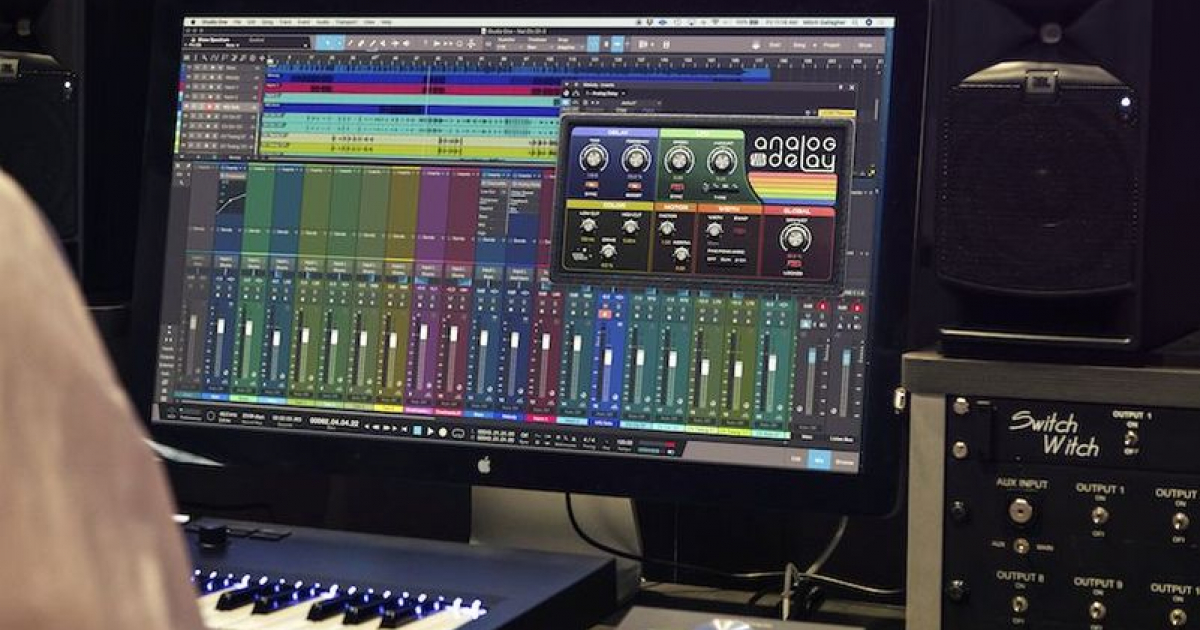This screenshot has height=630, width=1200.
Task: Select the Arrow tool in the toolbar
Action: pyautogui.click(x=350, y=43)
